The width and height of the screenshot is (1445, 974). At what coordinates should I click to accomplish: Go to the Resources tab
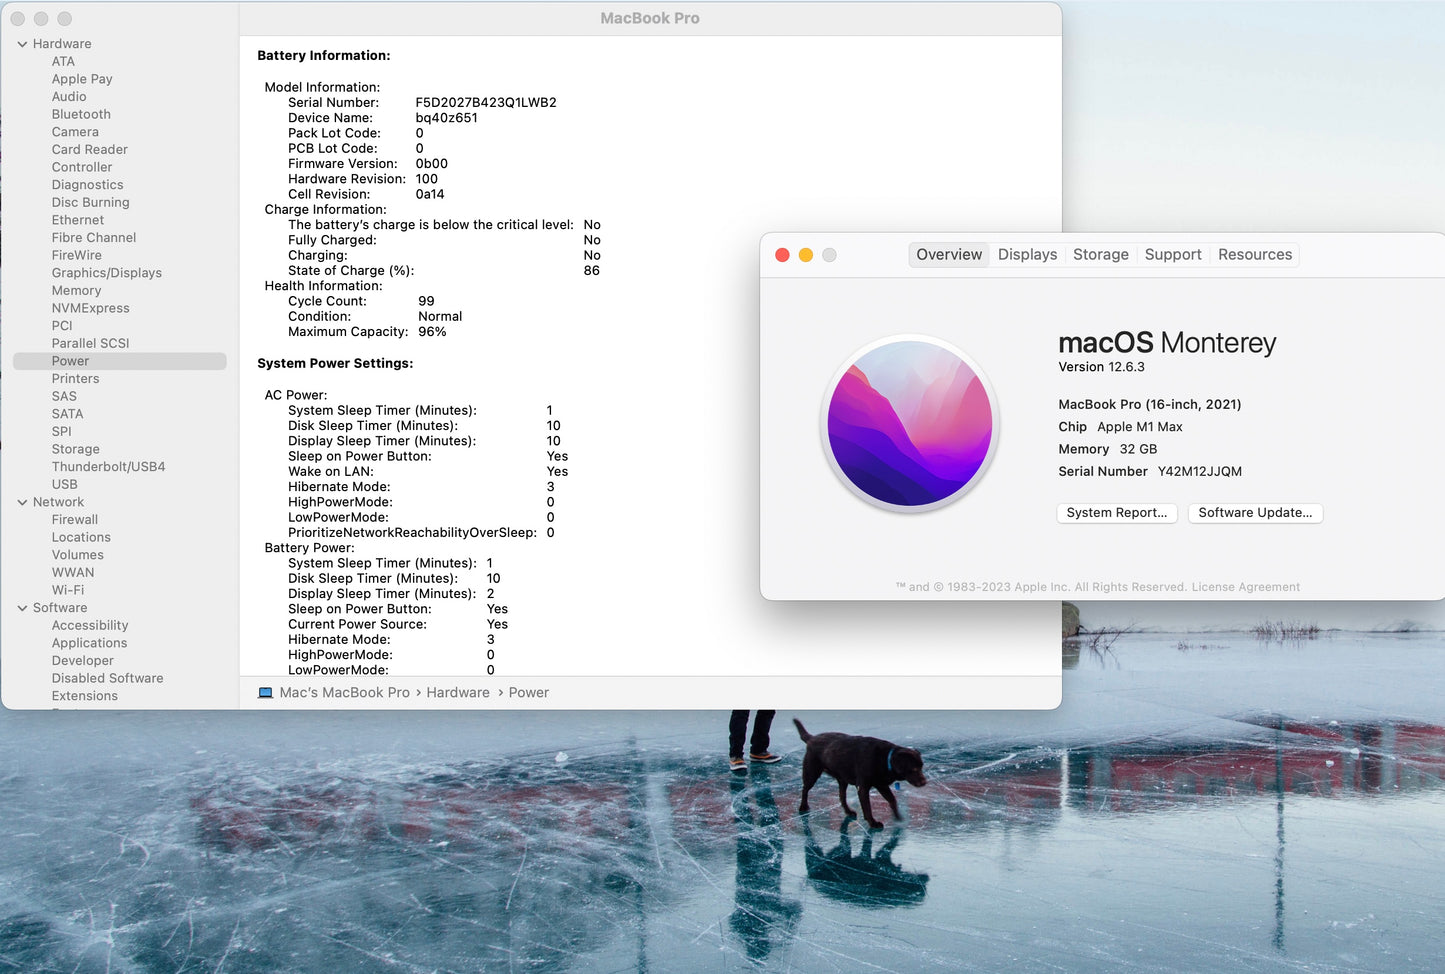(1254, 255)
